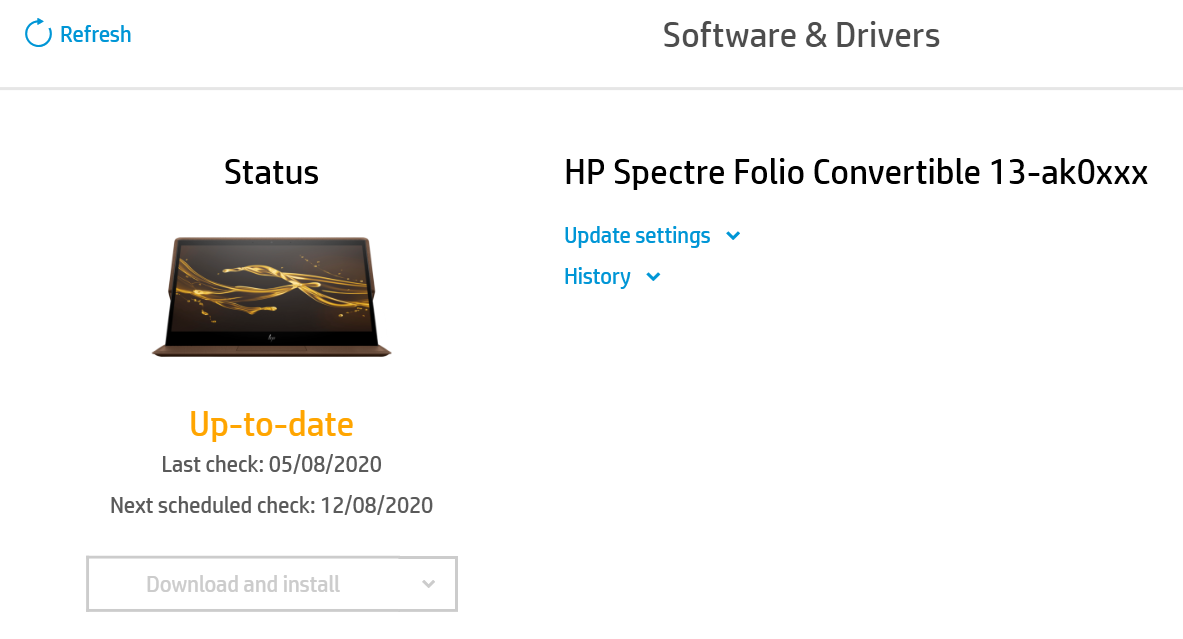The height and width of the screenshot is (639, 1183).
Task: Open the Download and install dropdown options
Action: tap(428, 583)
